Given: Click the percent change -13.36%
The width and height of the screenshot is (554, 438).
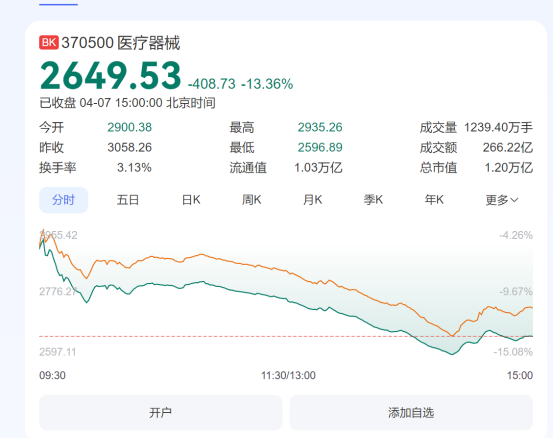Looking at the screenshot, I should (267, 84).
